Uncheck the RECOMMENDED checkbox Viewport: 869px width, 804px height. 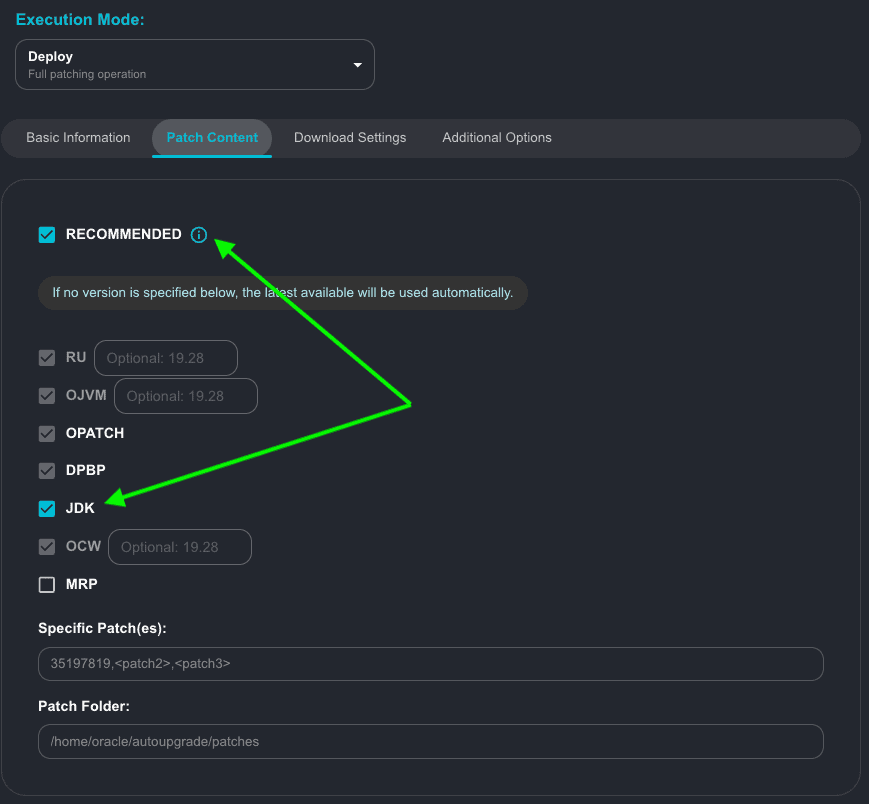47,235
